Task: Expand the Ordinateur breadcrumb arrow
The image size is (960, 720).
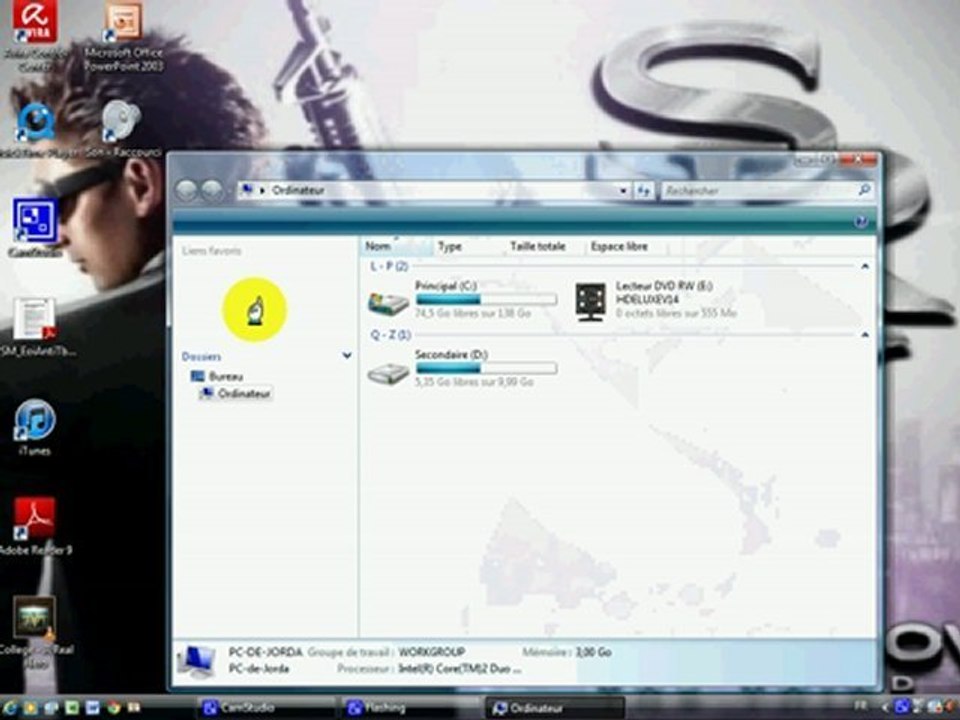Action: point(263,190)
